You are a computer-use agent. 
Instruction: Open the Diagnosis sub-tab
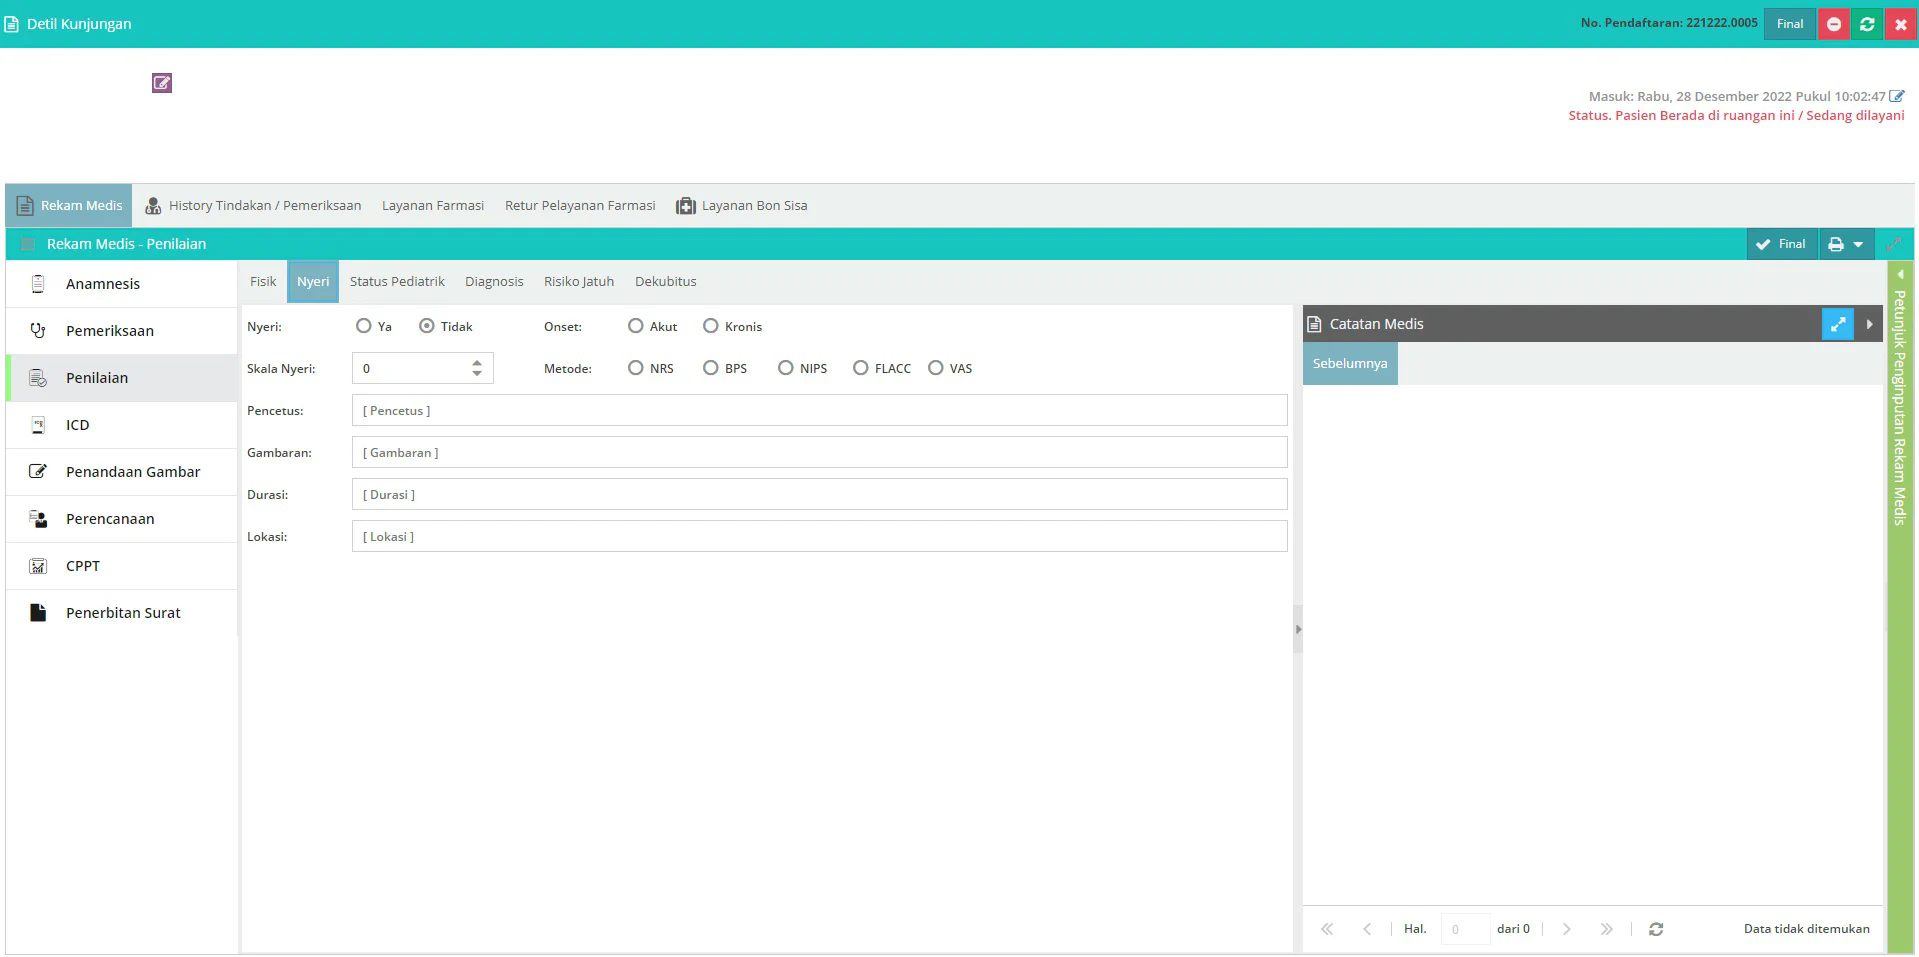tap(494, 282)
